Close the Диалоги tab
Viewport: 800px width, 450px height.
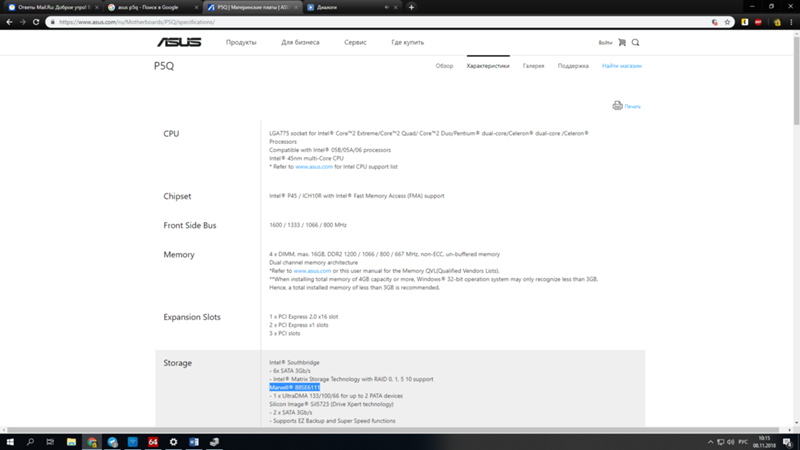click(x=395, y=7)
